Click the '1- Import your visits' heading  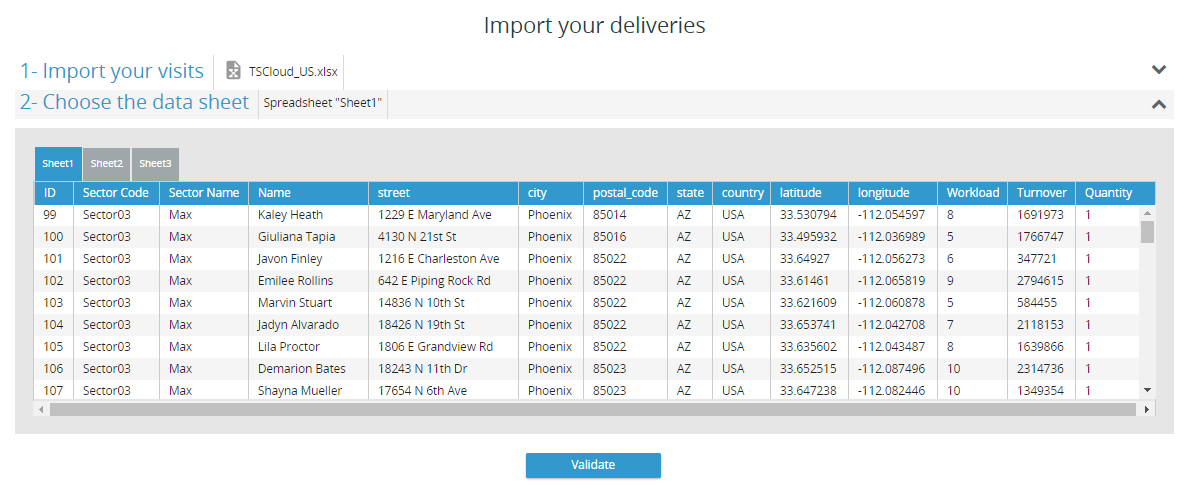click(112, 71)
